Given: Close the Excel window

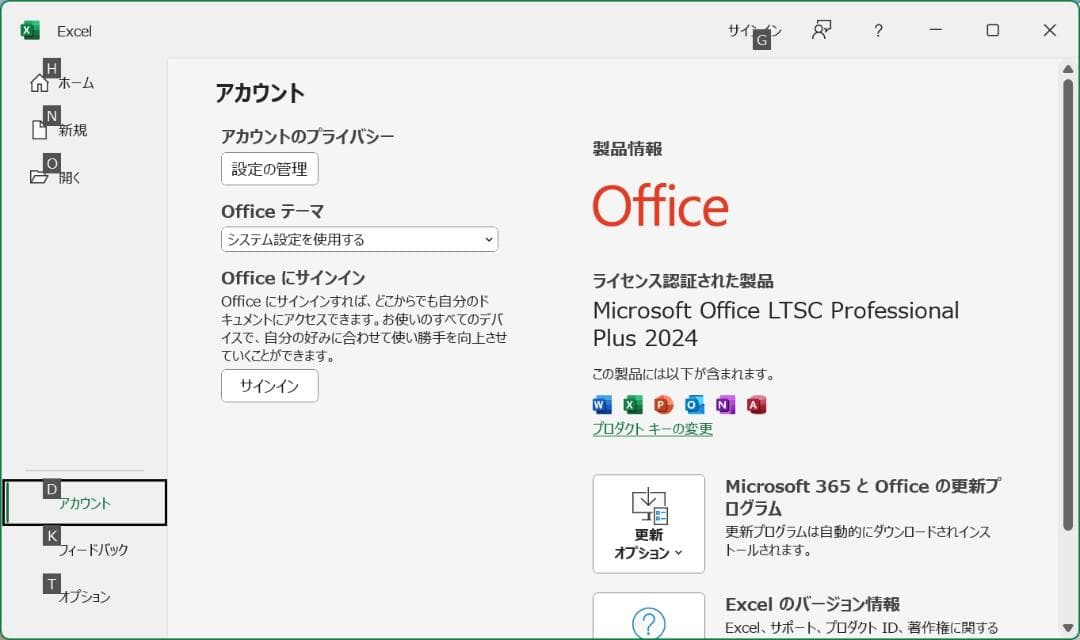Looking at the screenshot, I should pos(1050,30).
